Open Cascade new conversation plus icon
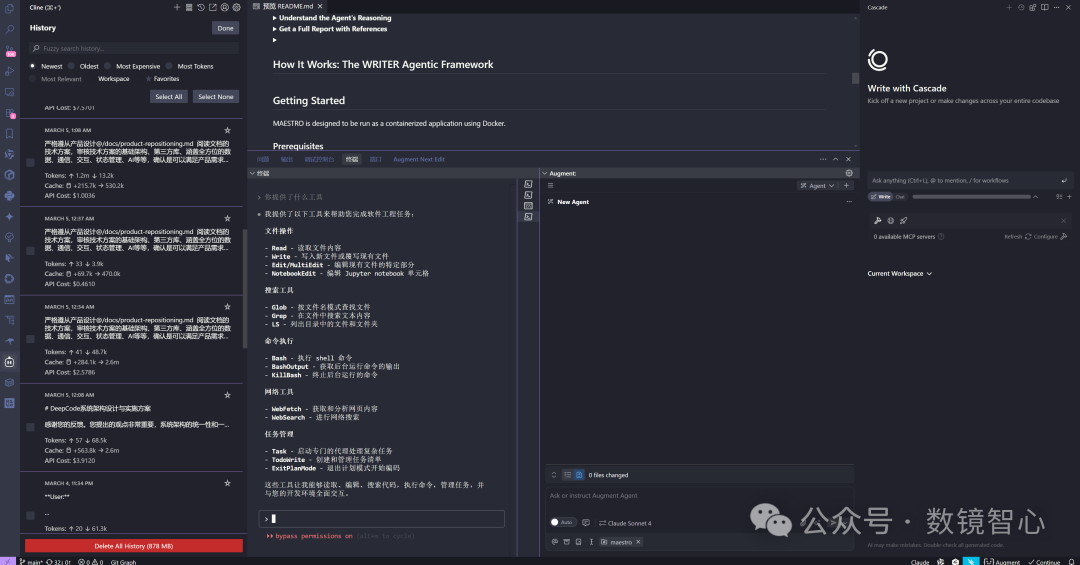This screenshot has height=565, width=1080. pyautogui.click(x=1009, y=8)
